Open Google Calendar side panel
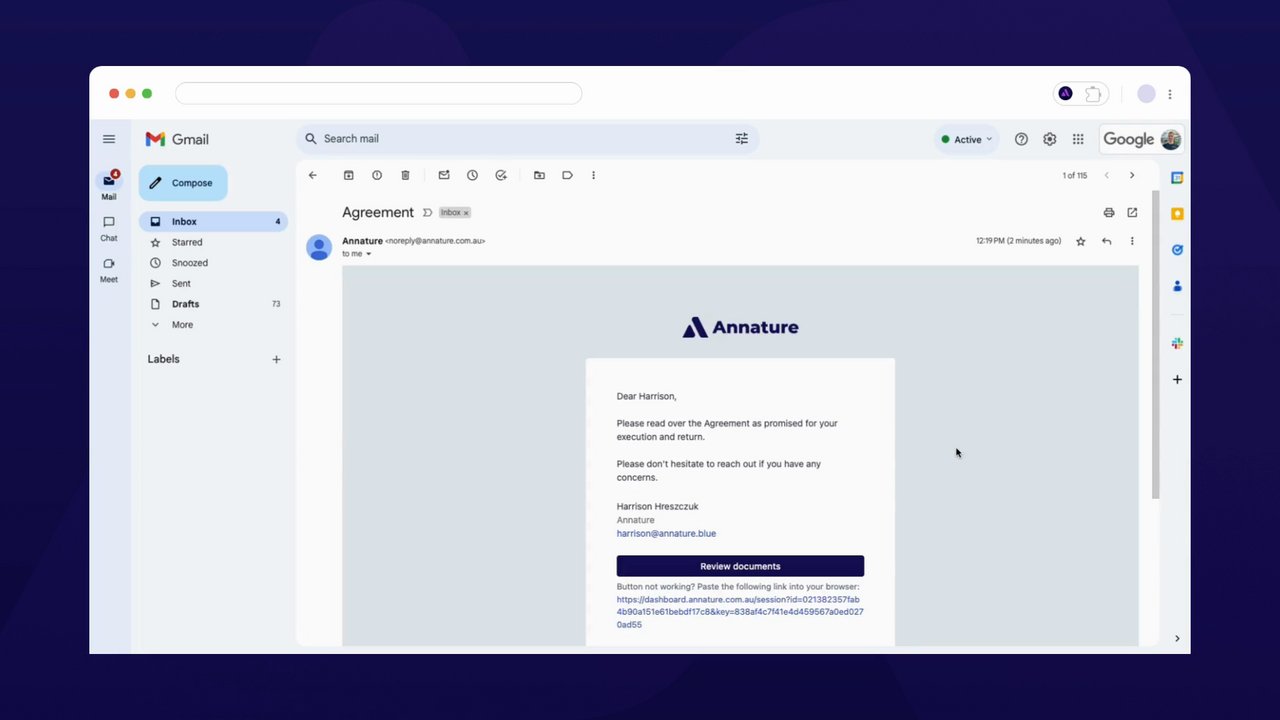1280x720 pixels. (1177, 178)
